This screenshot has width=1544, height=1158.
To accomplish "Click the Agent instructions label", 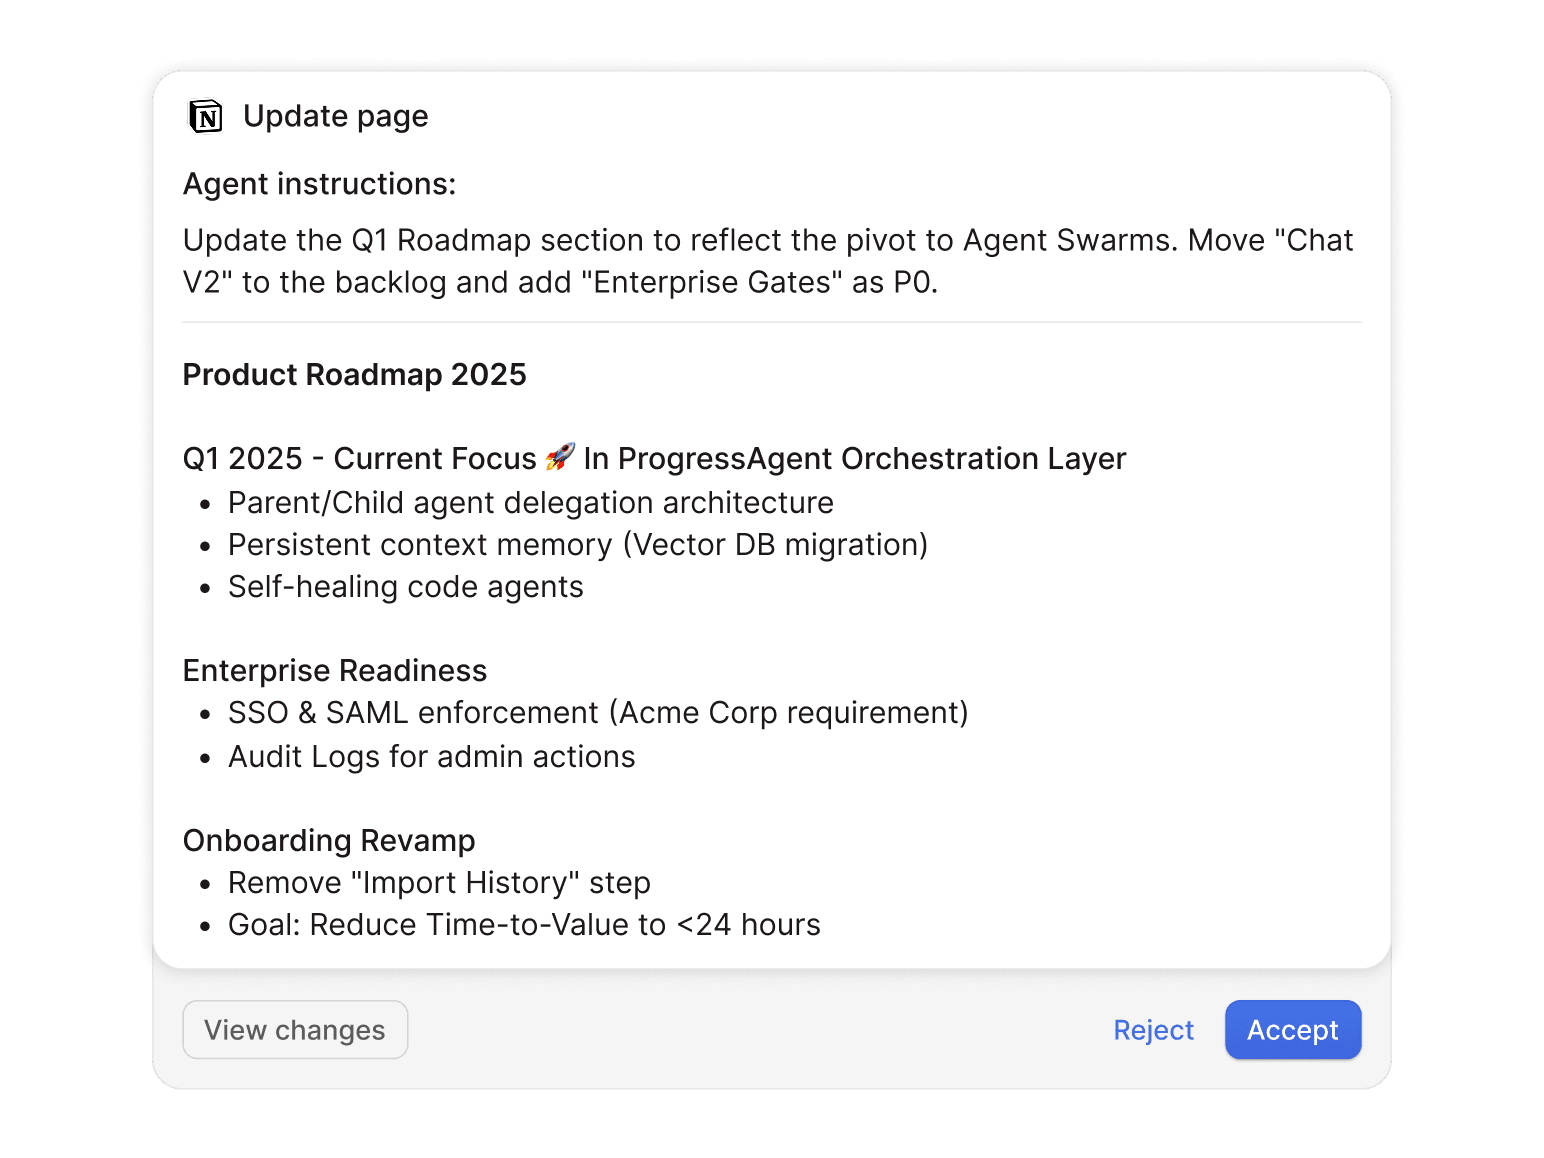I will point(318,184).
